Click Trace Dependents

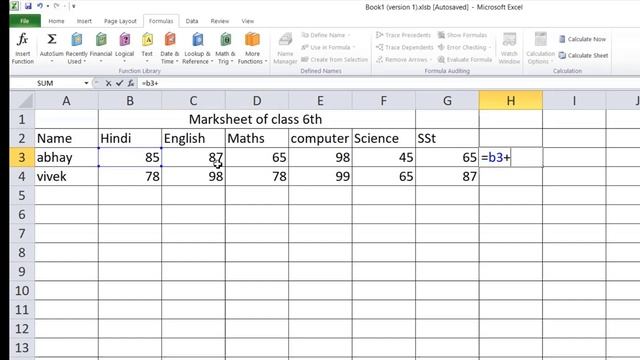(x=404, y=47)
